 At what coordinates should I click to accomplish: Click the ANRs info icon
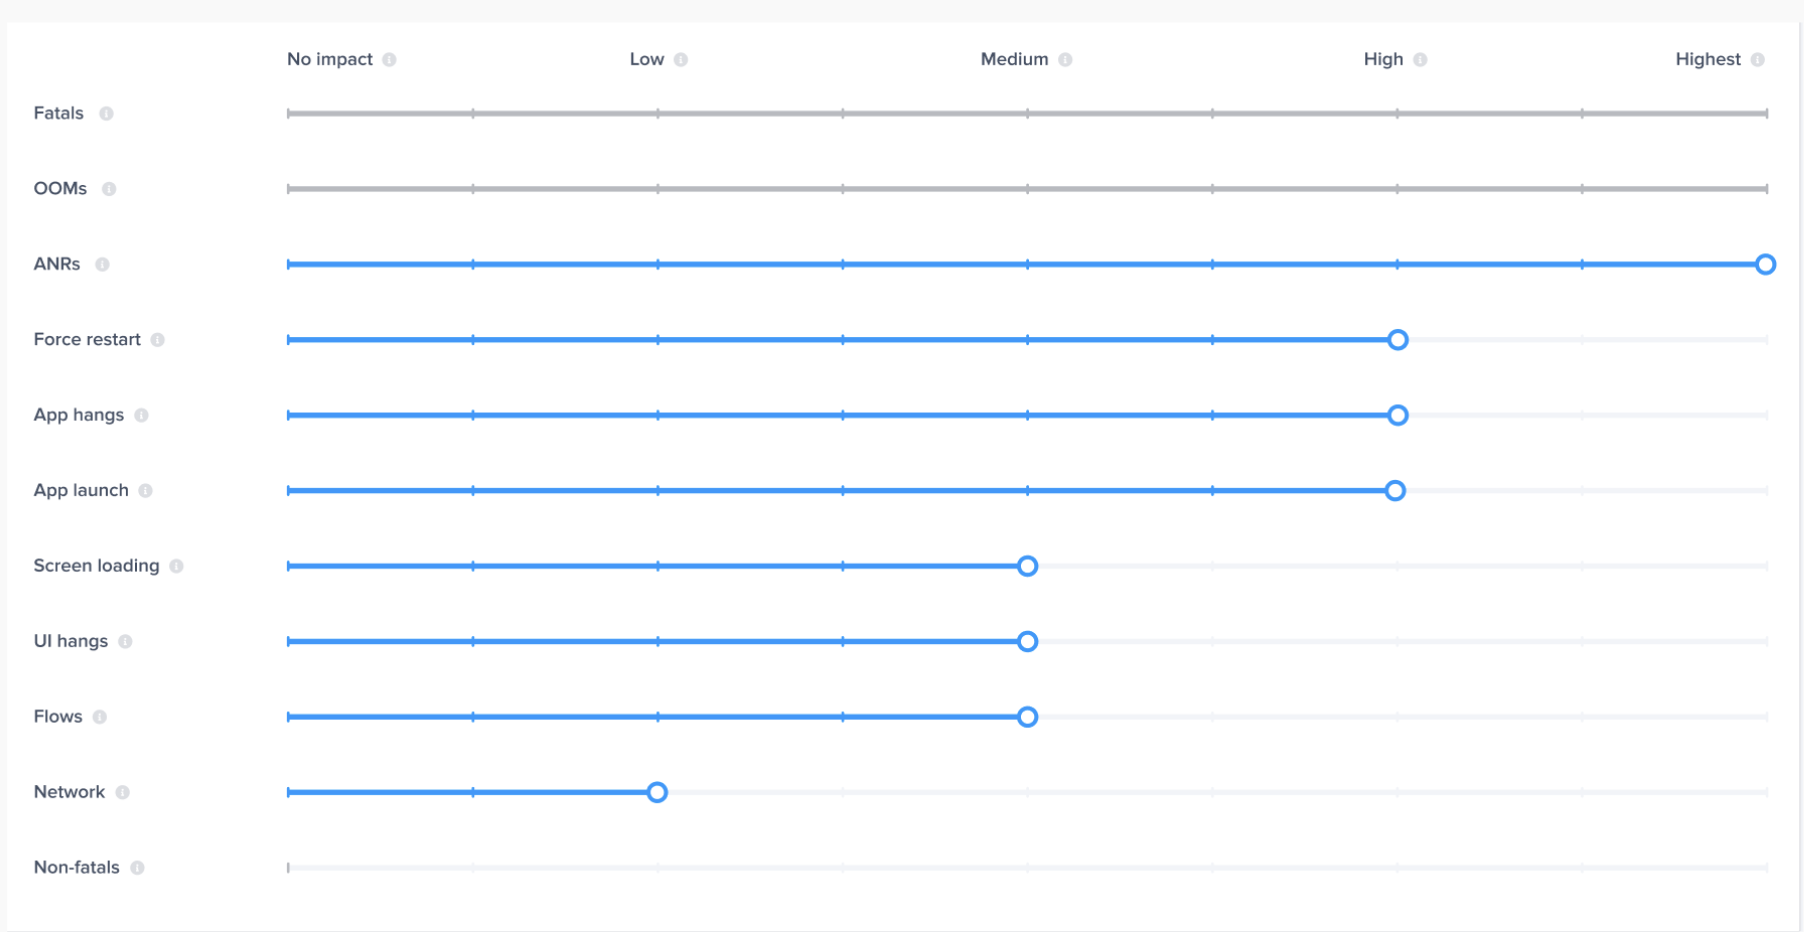(102, 265)
